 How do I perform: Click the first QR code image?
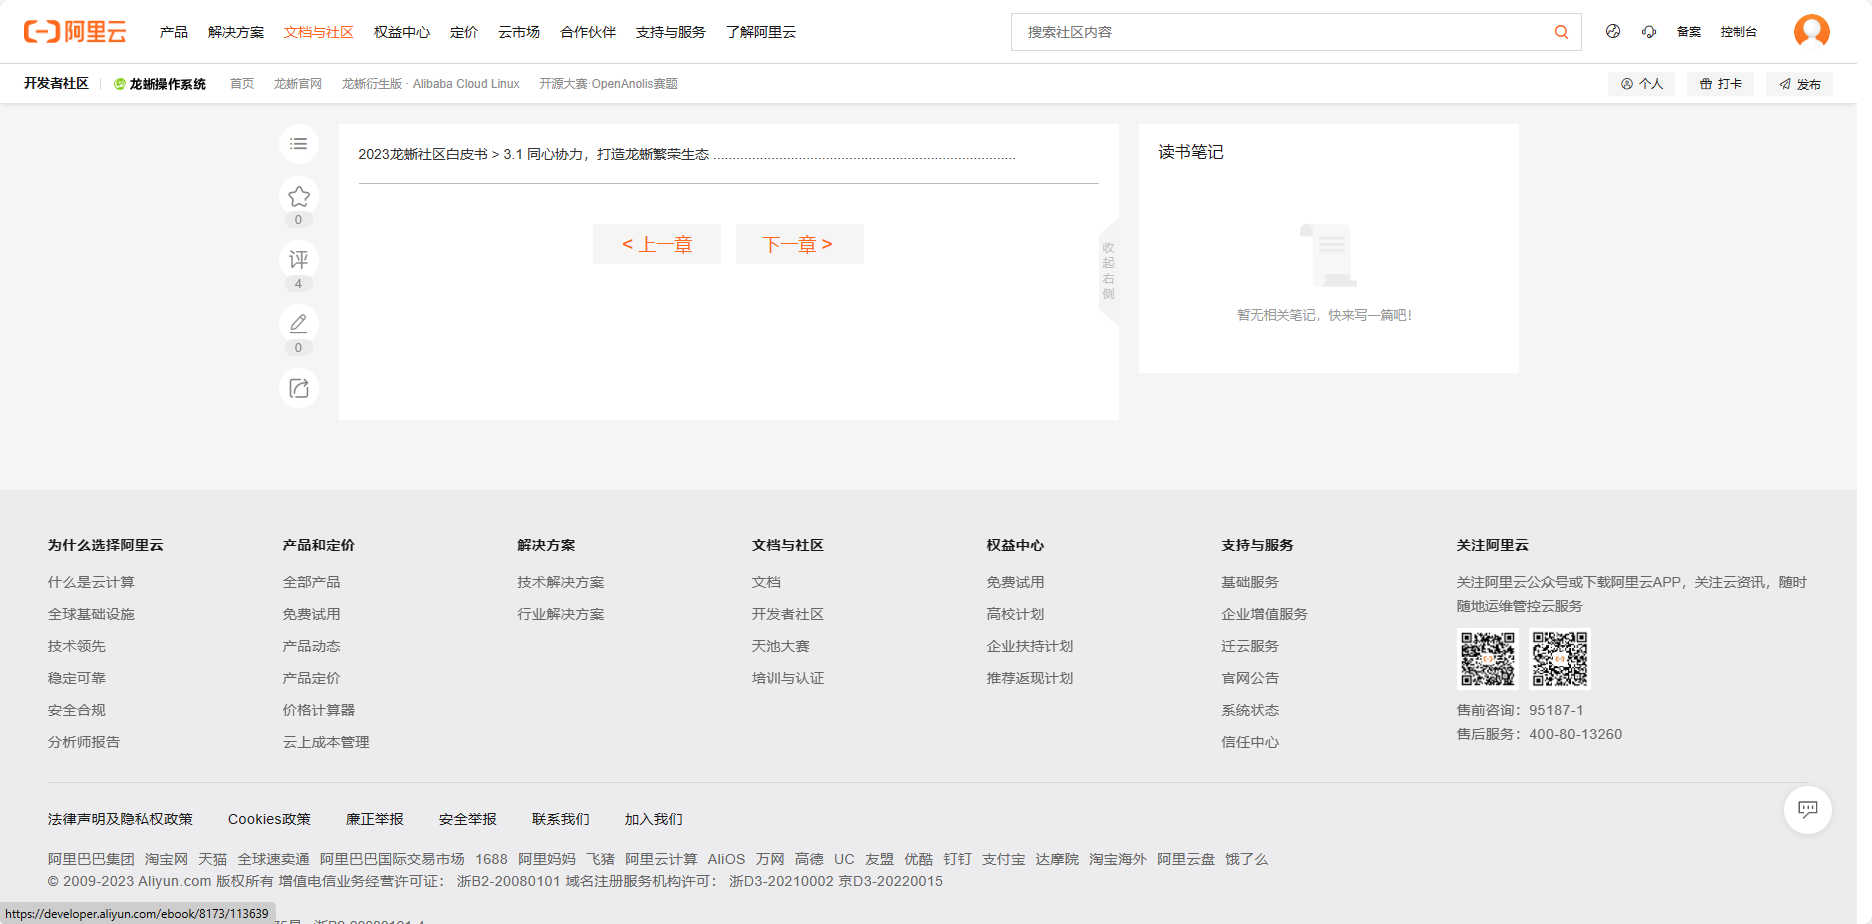pos(1488,659)
